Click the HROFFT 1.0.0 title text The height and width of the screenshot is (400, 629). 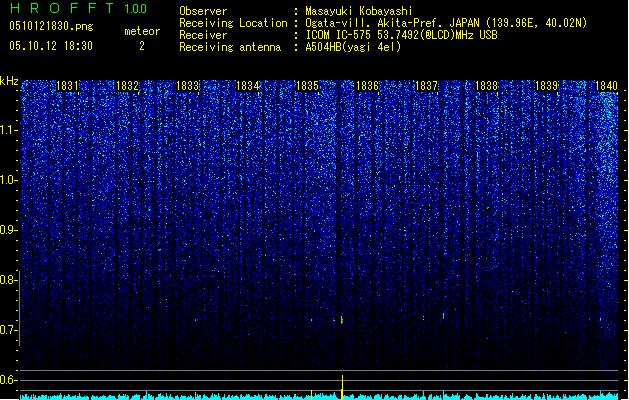(x=78, y=8)
